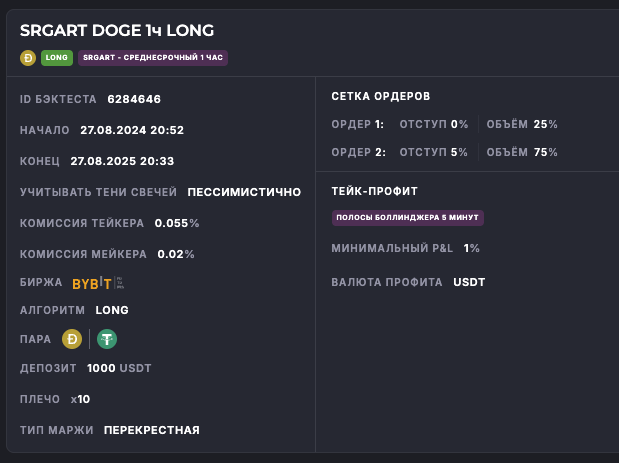
Task: Click the backtest ID number 6284646
Action: (x=134, y=99)
